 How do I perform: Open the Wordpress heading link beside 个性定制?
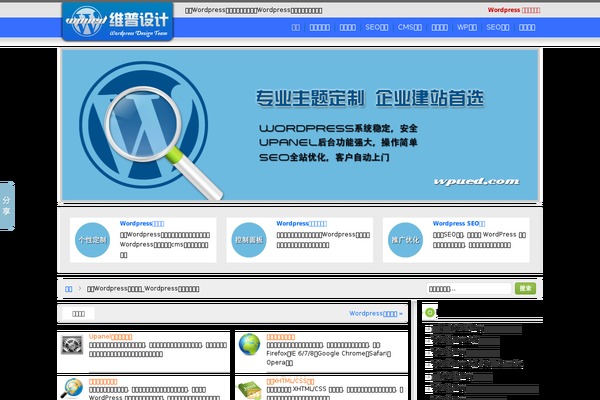(x=142, y=224)
